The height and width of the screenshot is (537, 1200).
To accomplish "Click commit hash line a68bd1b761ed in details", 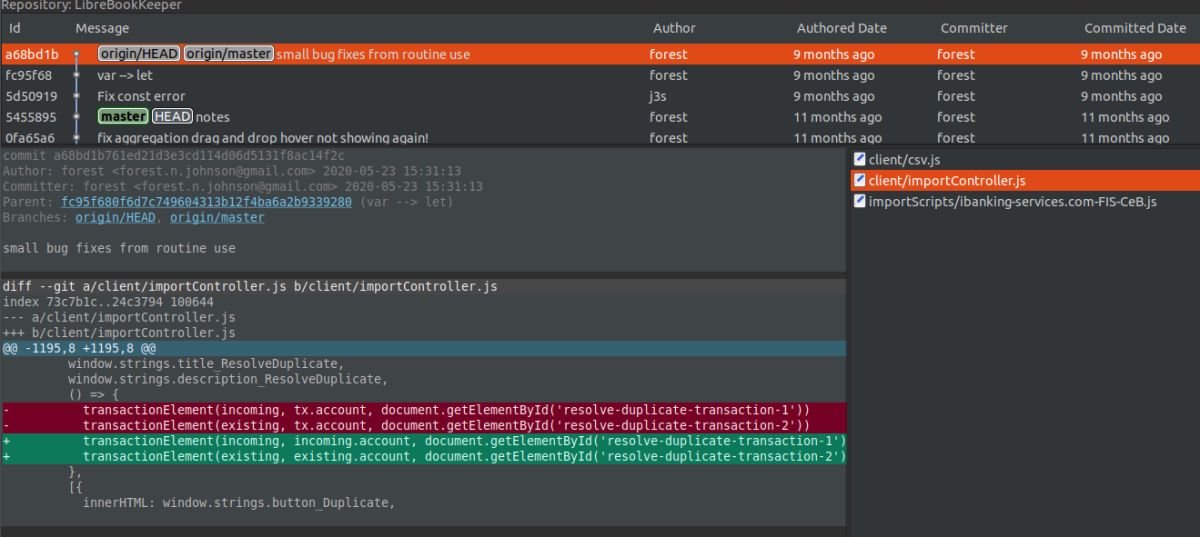I will coord(173,156).
